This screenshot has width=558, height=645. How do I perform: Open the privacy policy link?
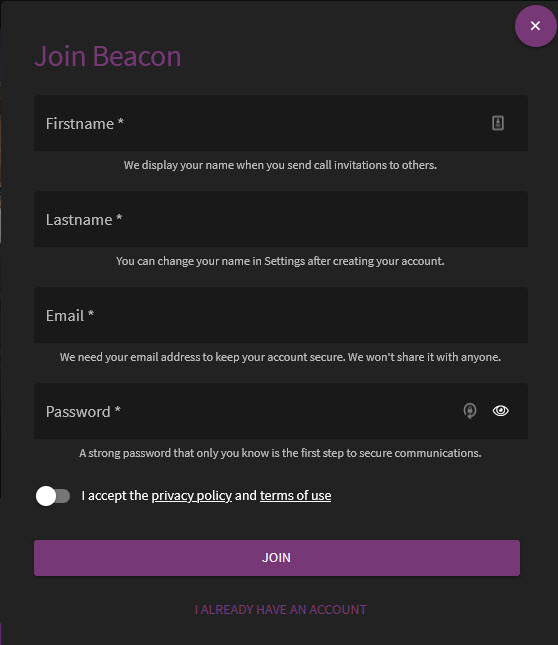[192, 496]
